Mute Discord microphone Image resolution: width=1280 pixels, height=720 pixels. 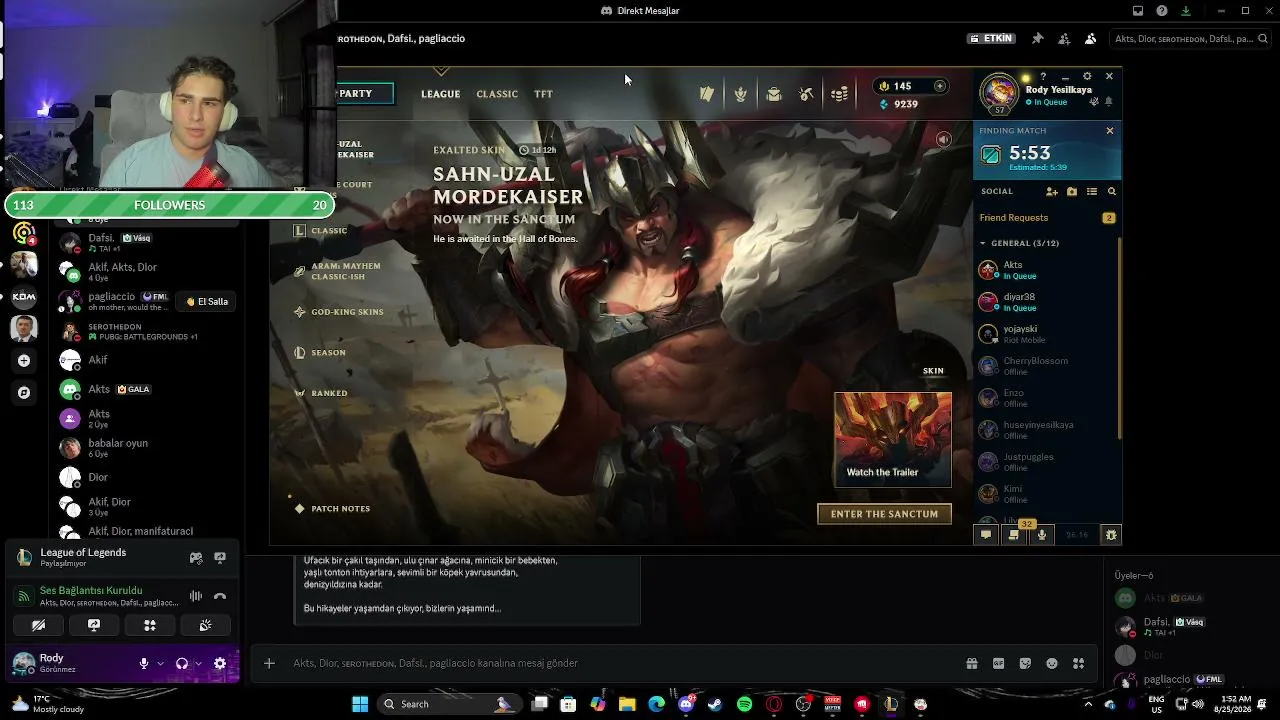(144, 663)
